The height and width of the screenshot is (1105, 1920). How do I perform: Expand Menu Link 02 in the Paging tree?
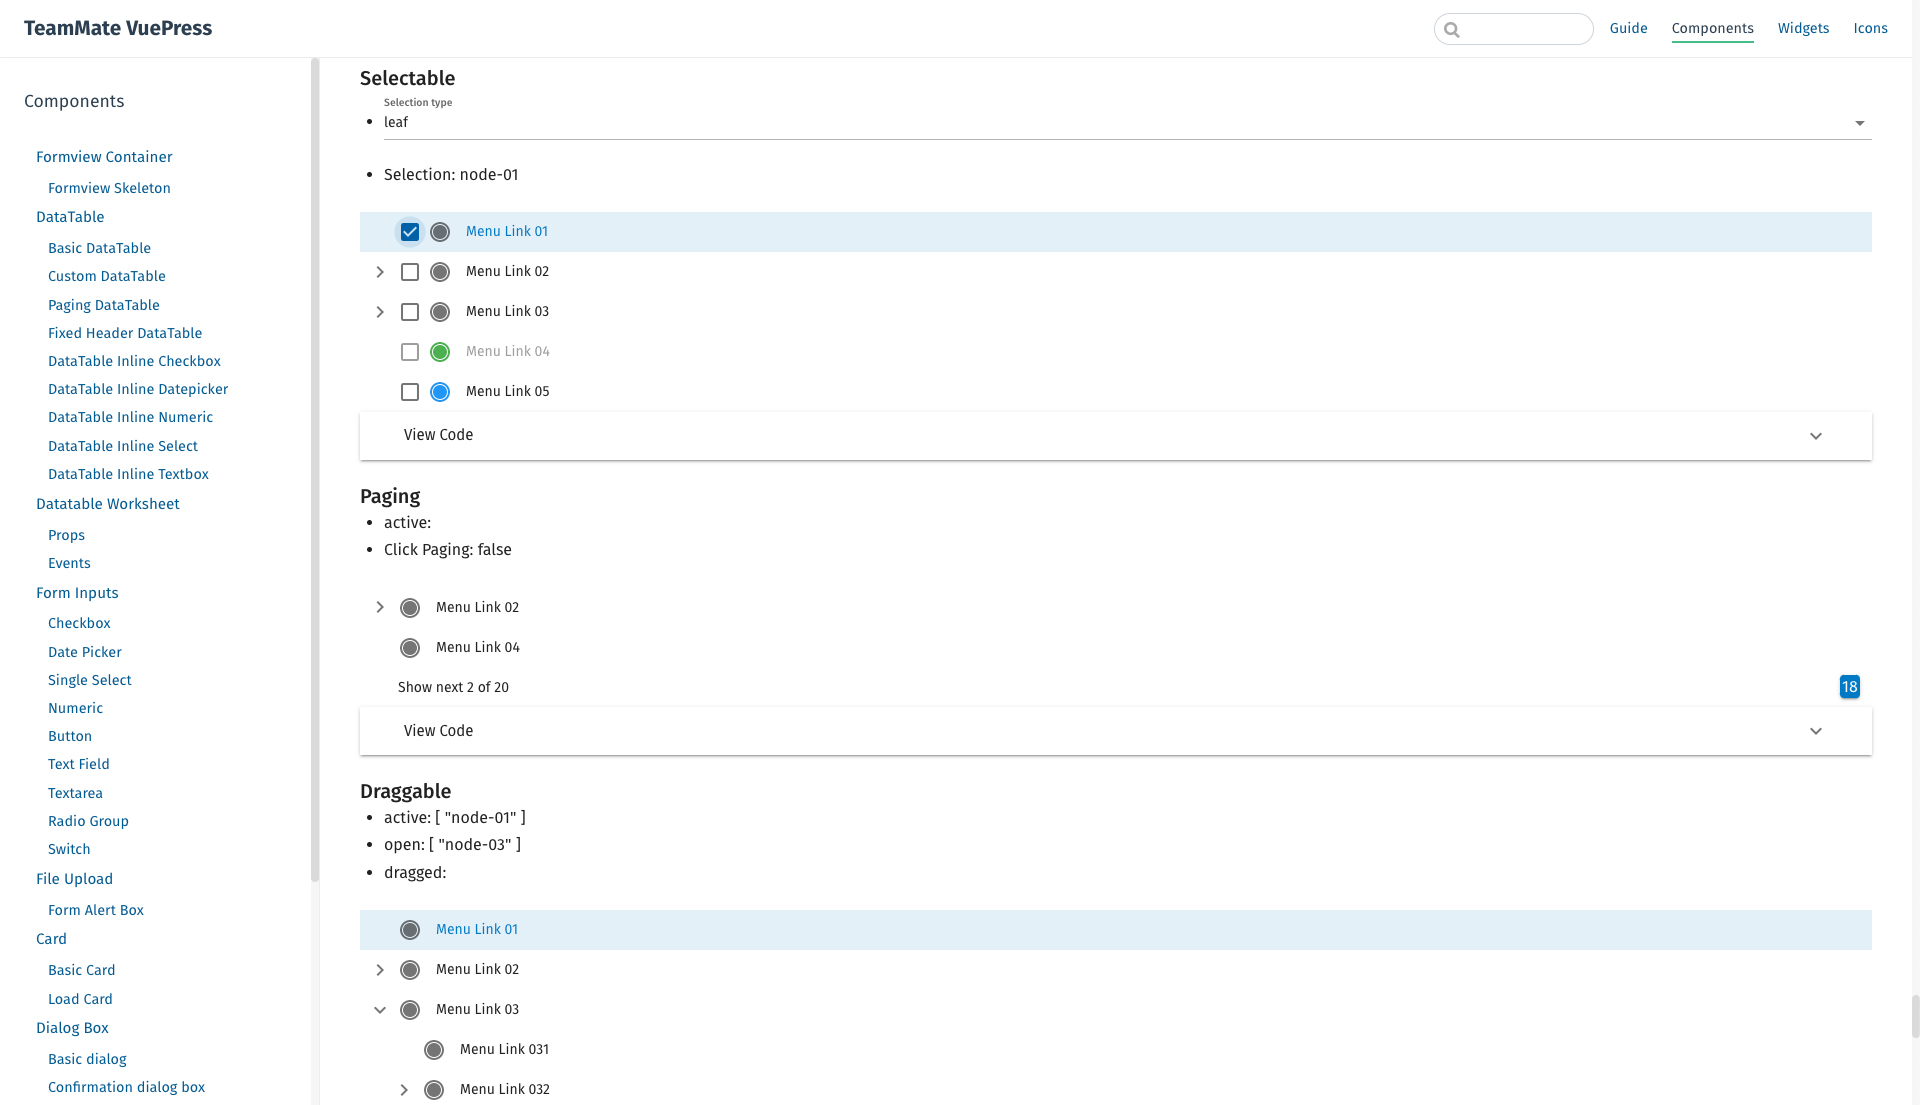click(380, 607)
